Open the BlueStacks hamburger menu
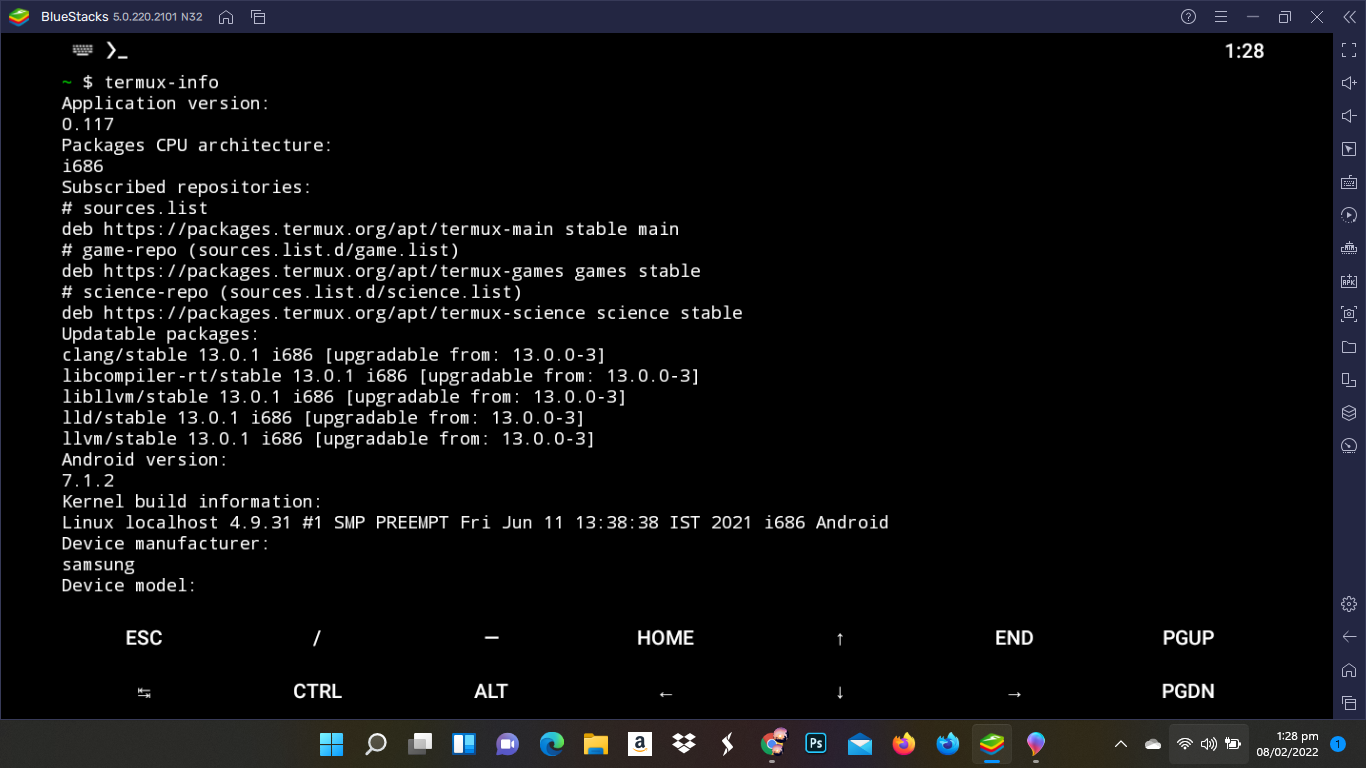The image size is (1366, 768). click(1220, 17)
